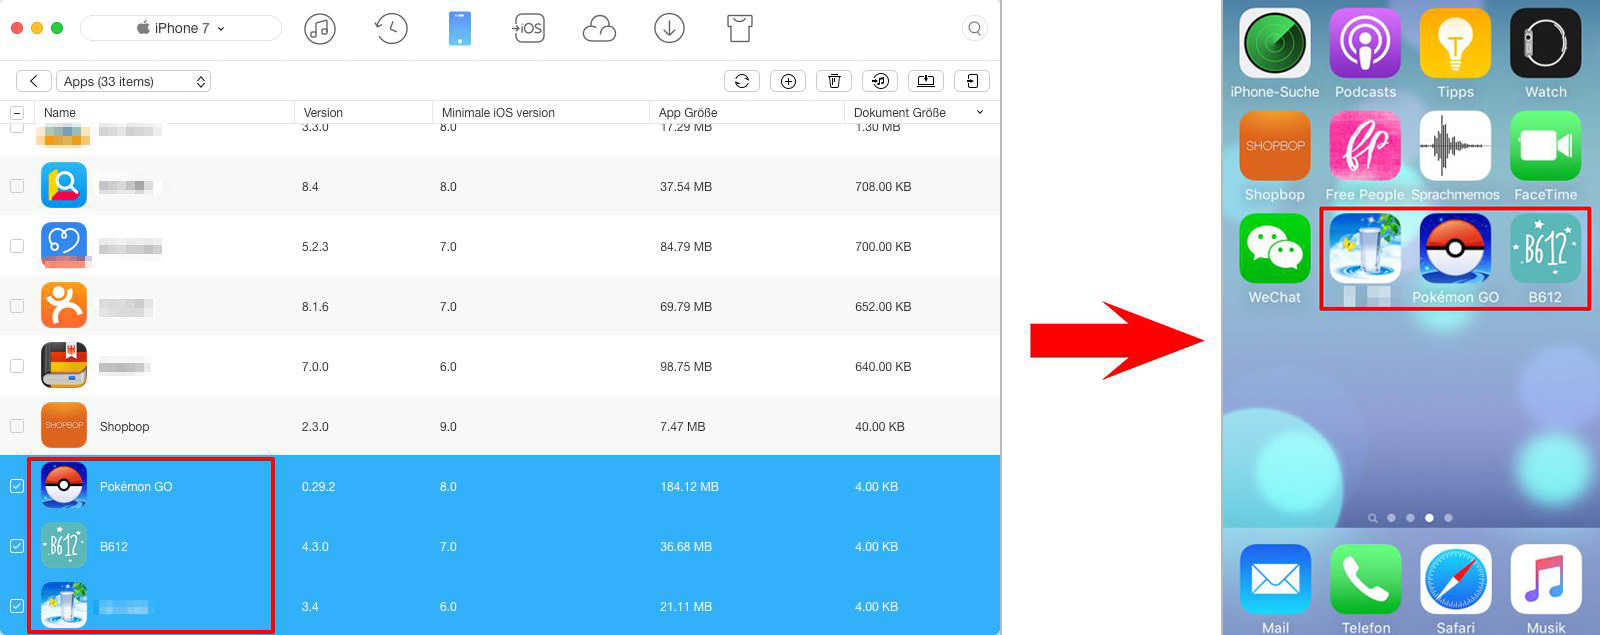
Task: Open Sprachmemos app on phone
Action: click(1455, 146)
